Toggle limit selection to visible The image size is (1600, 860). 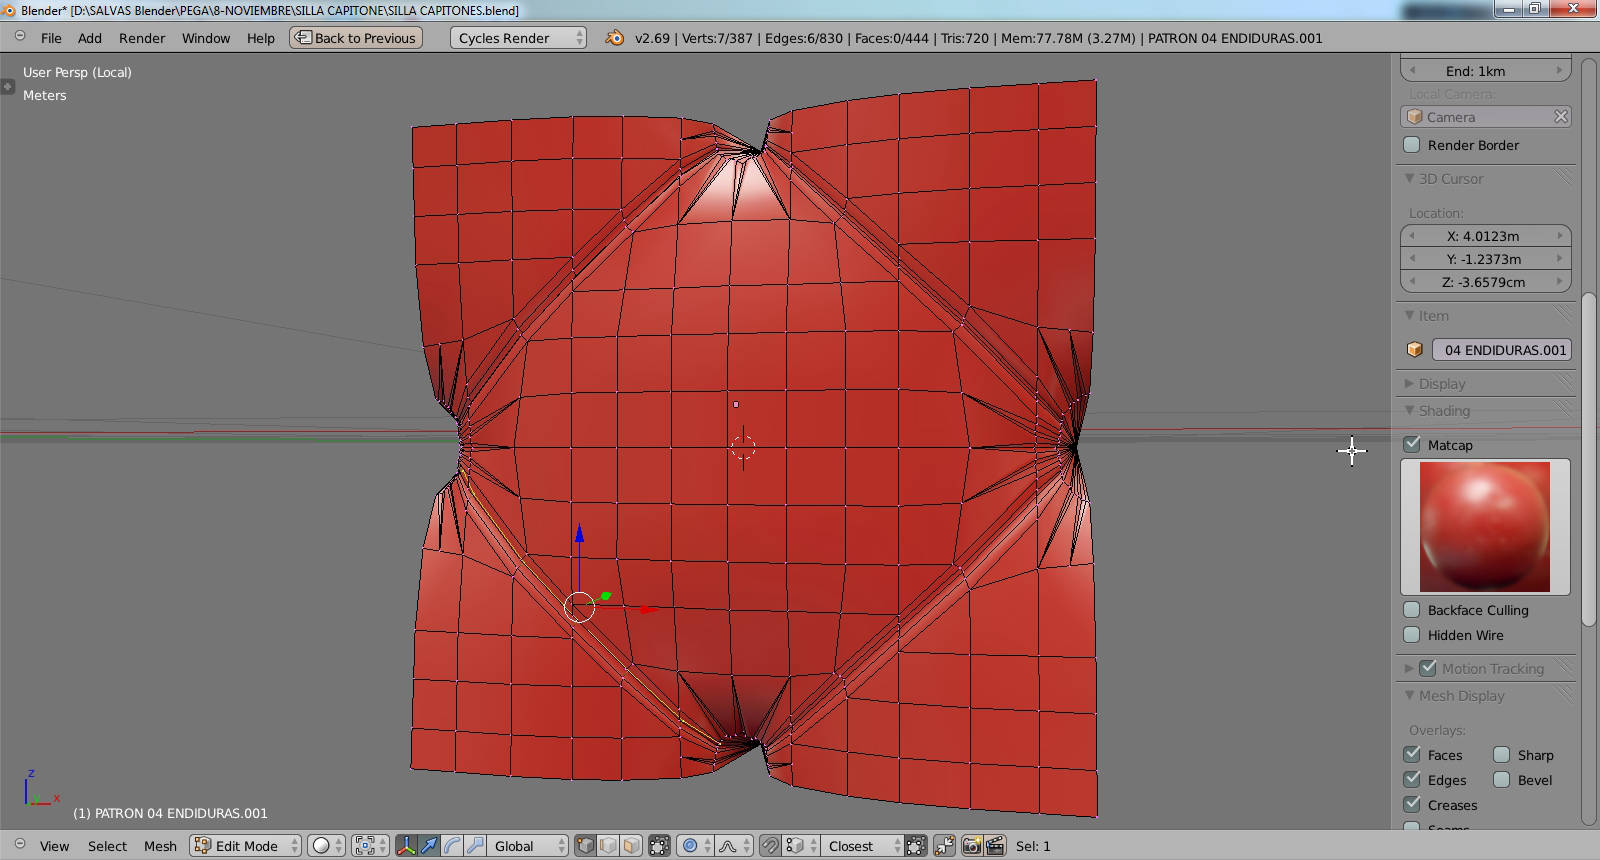(x=659, y=846)
